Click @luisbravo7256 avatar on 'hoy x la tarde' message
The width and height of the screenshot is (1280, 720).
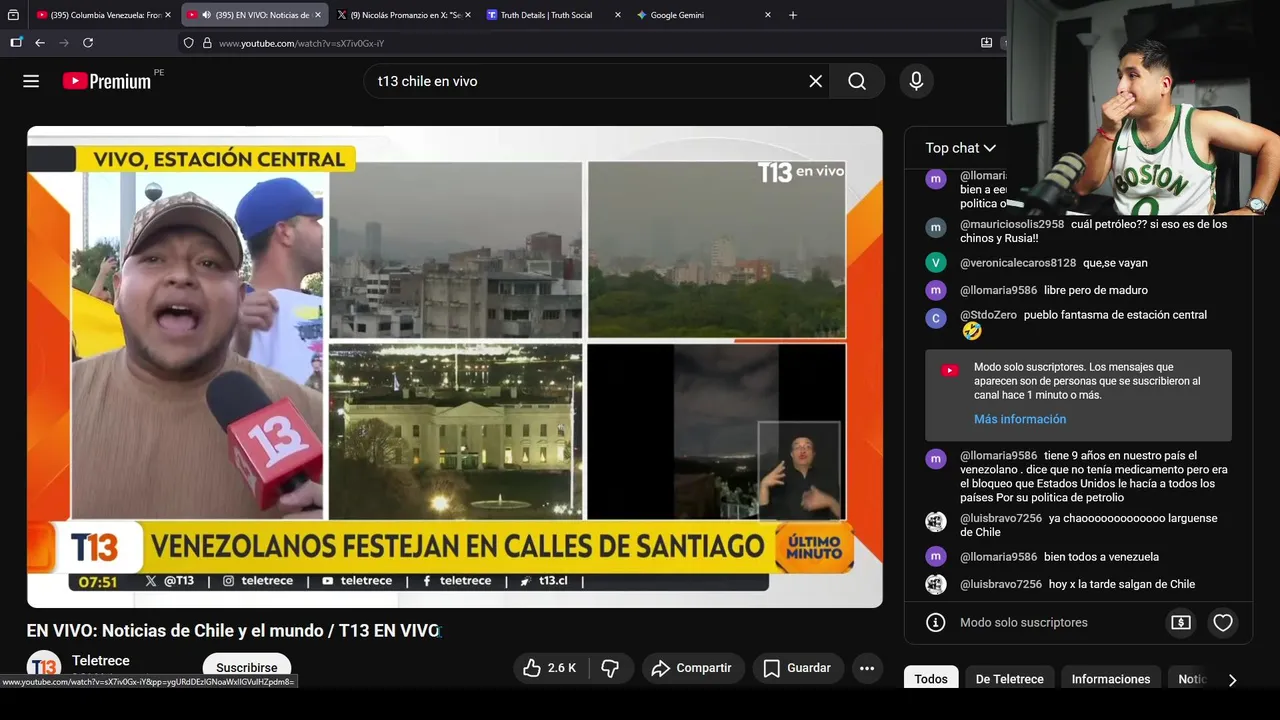936,584
